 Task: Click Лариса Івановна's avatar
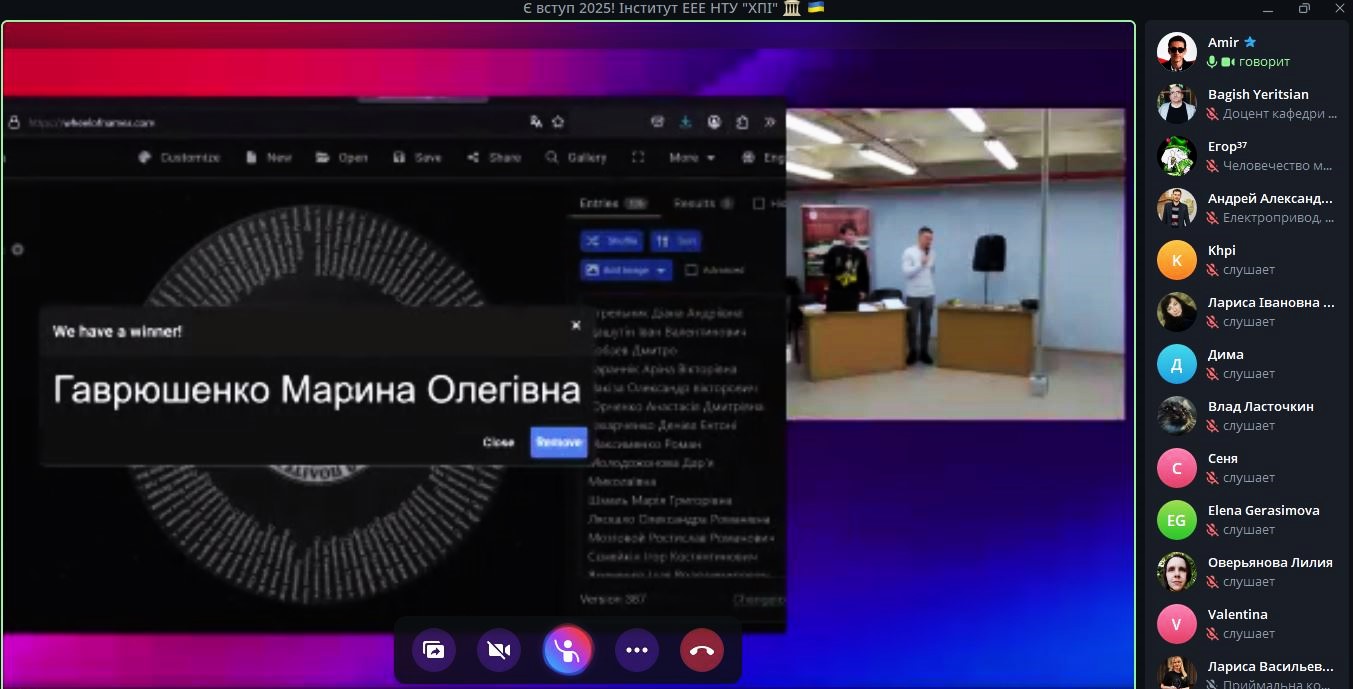coord(1177,312)
